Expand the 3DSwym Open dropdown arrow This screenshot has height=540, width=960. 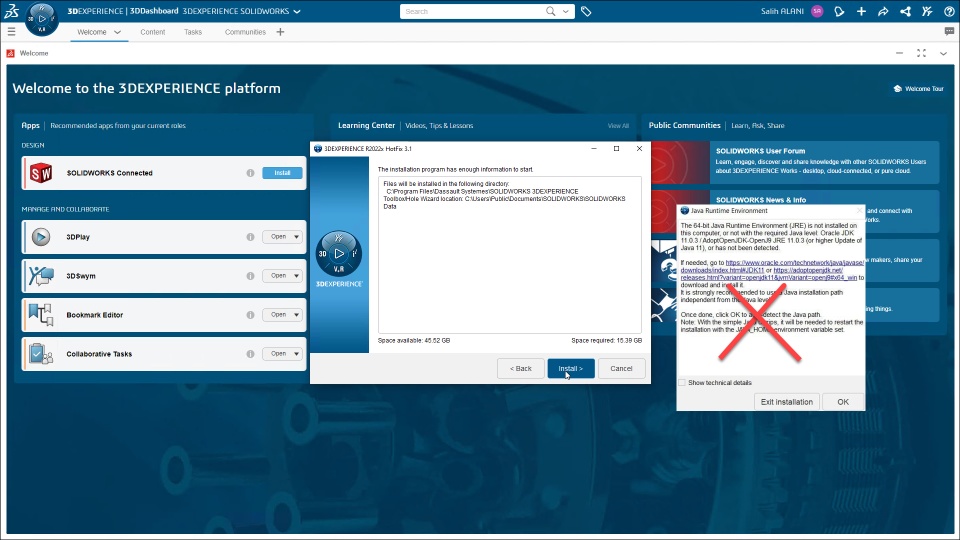(296, 276)
